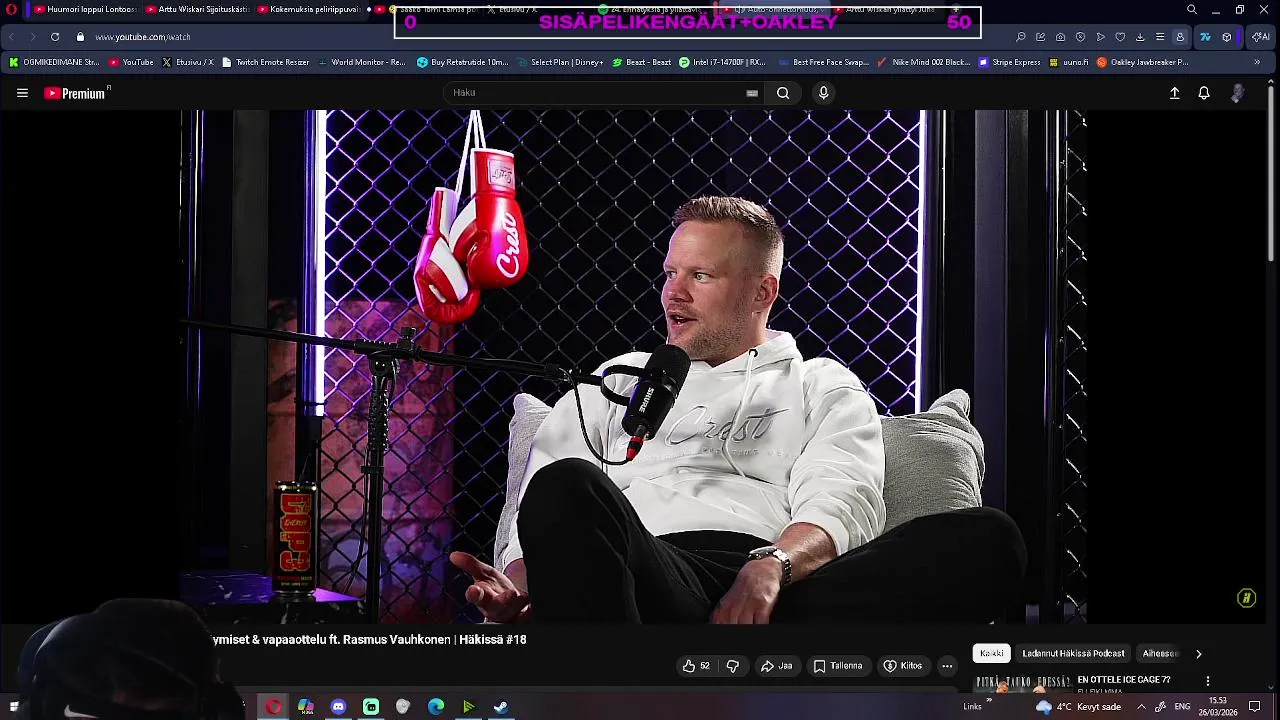The image size is (1280, 720).
Task: Click the YouTube search magnifier button
Action: (783, 93)
